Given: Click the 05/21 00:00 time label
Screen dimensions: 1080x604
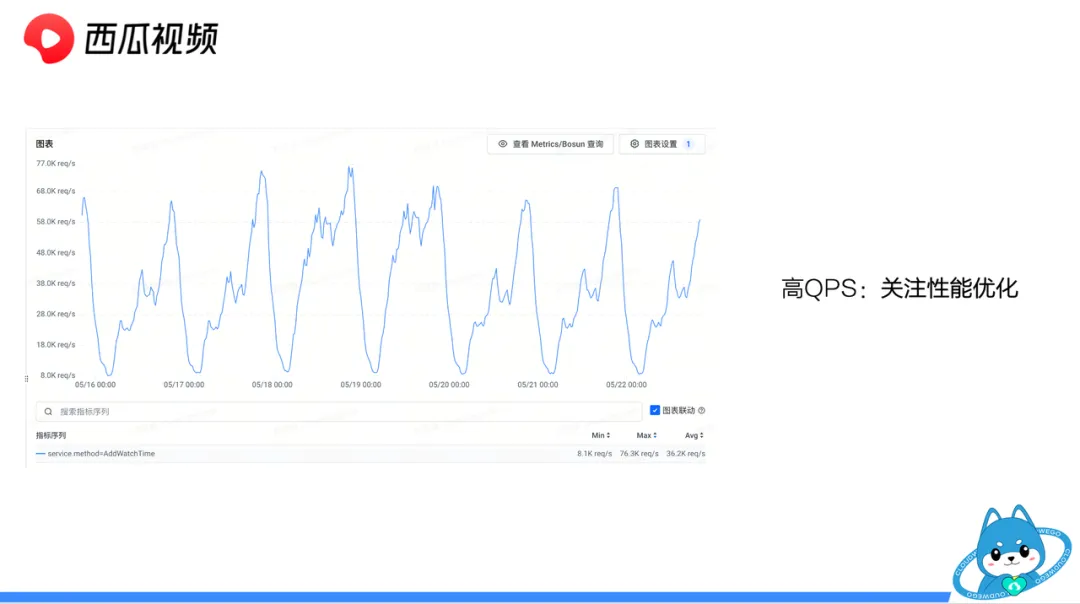Looking at the screenshot, I should tap(538, 385).
